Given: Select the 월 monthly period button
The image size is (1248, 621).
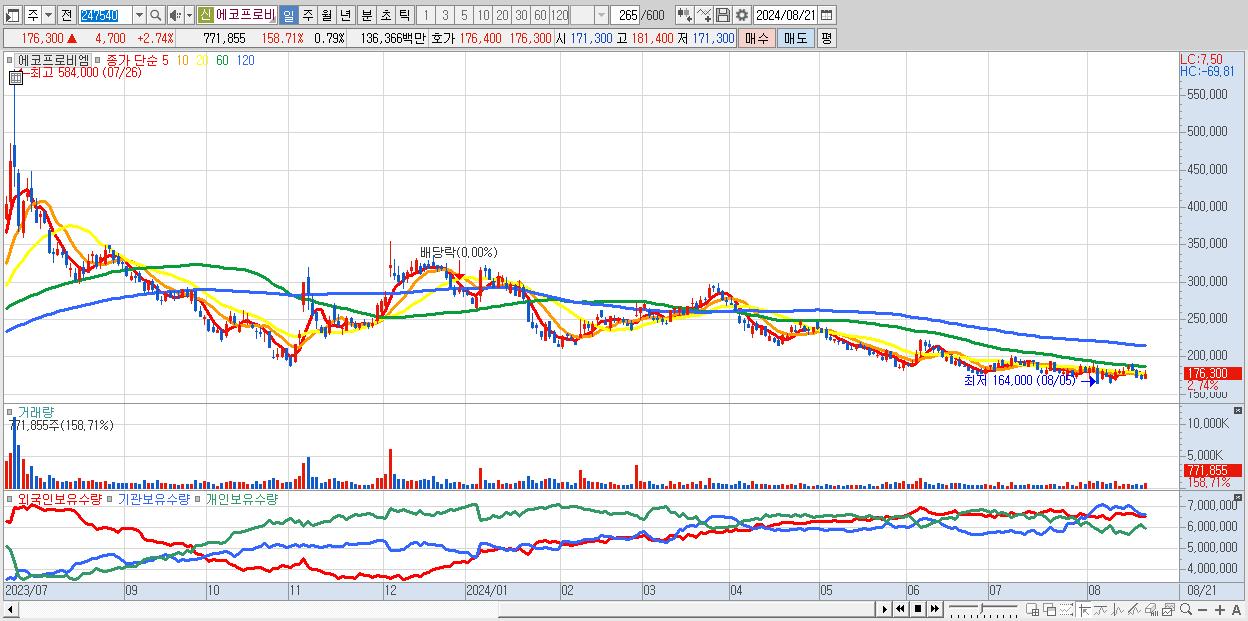Looking at the screenshot, I should point(326,15).
